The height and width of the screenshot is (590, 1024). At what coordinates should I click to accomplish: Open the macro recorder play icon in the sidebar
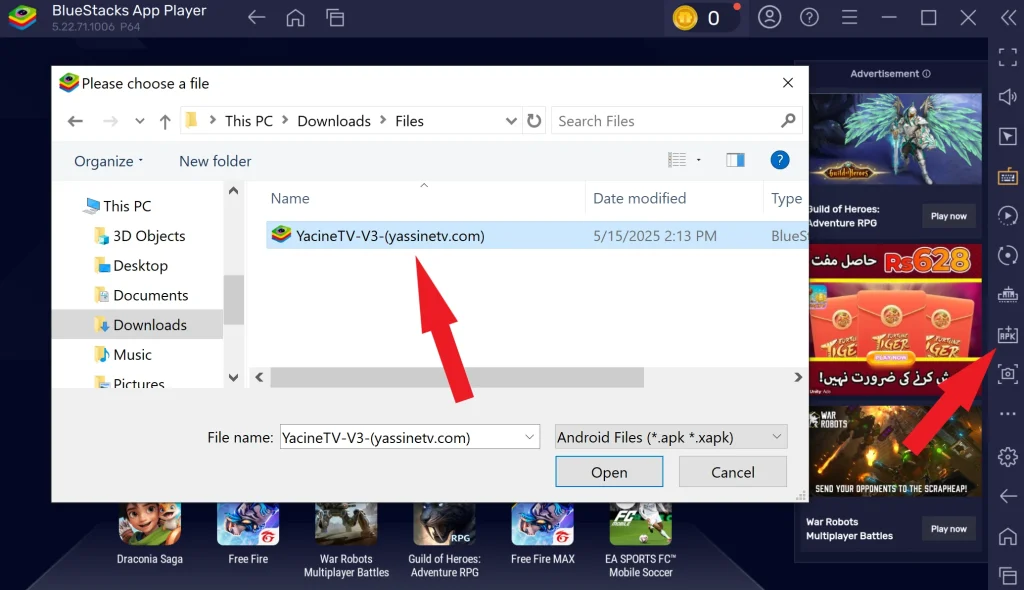(1008, 216)
